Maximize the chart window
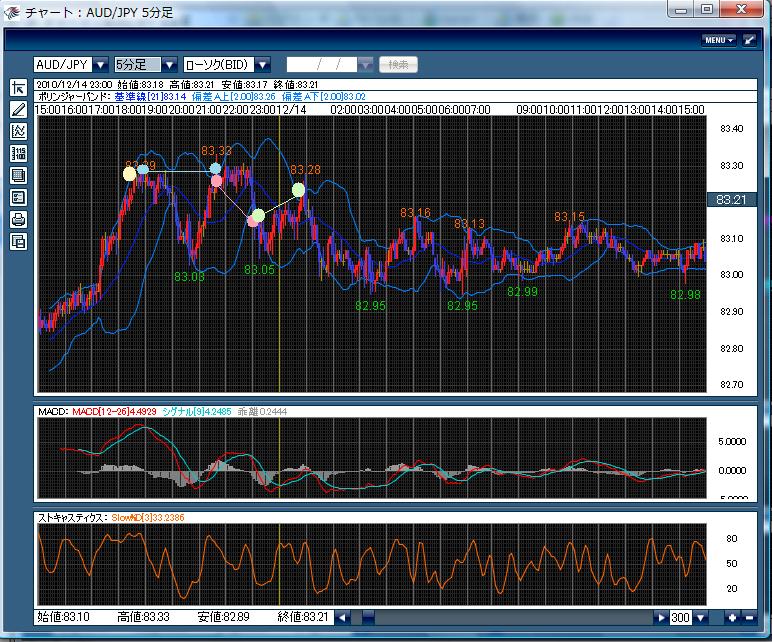 707,9
